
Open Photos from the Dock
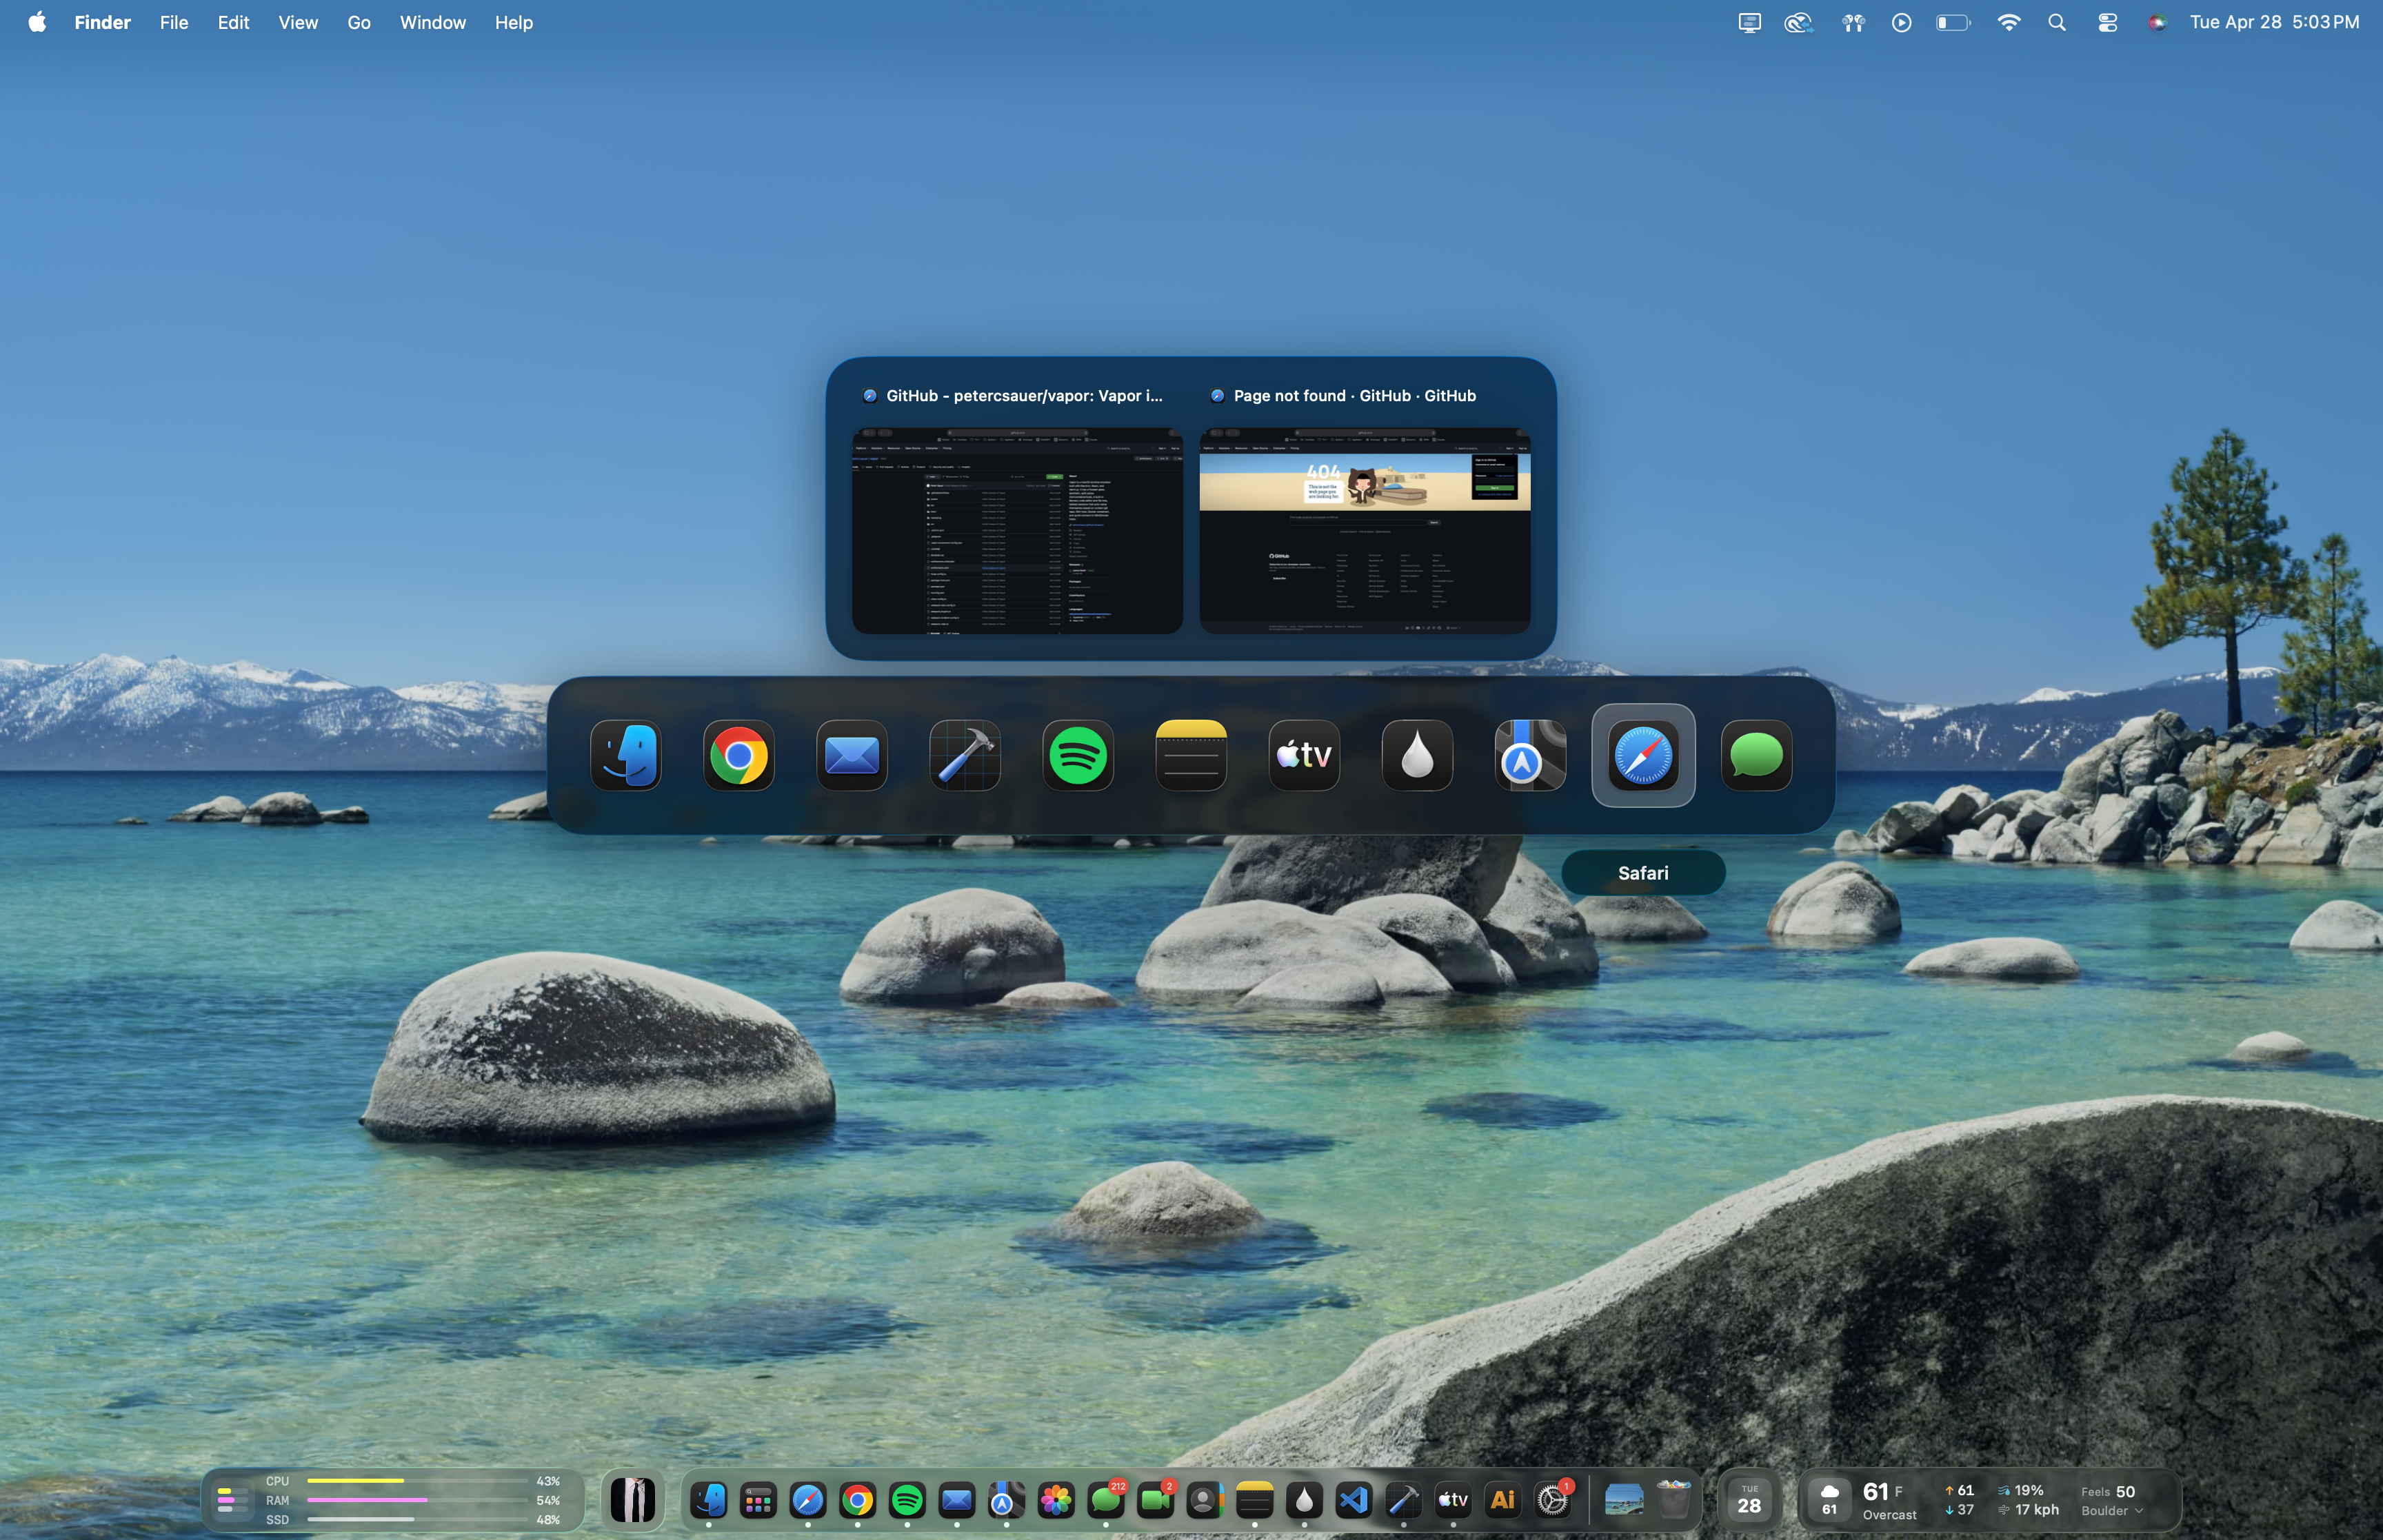pyautogui.click(x=1056, y=1500)
